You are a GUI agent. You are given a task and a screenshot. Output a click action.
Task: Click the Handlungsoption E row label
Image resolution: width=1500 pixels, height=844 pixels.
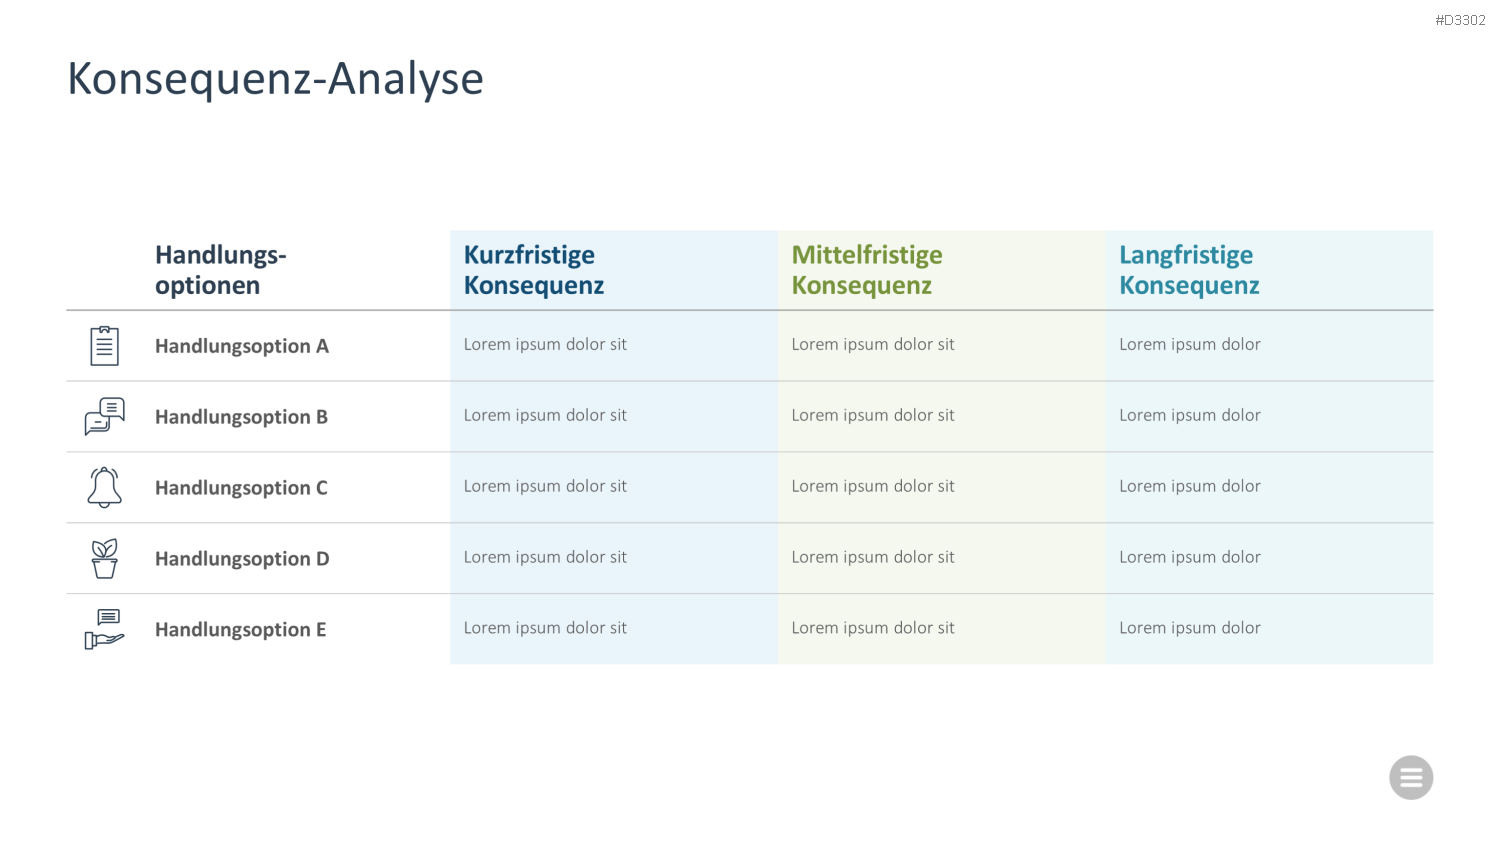pyautogui.click(x=241, y=630)
